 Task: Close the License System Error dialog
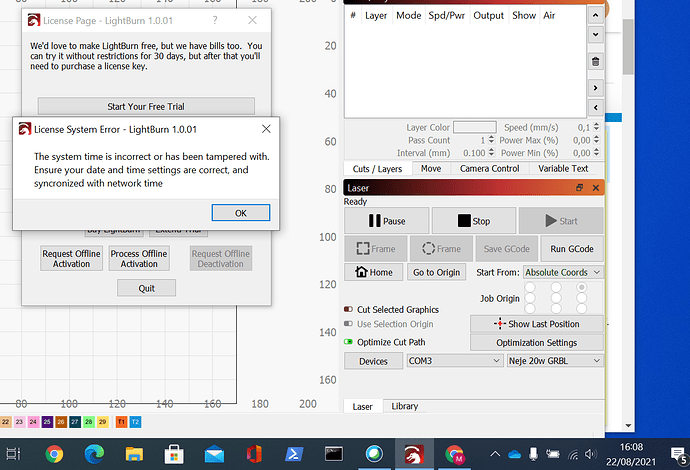(x=266, y=129)
